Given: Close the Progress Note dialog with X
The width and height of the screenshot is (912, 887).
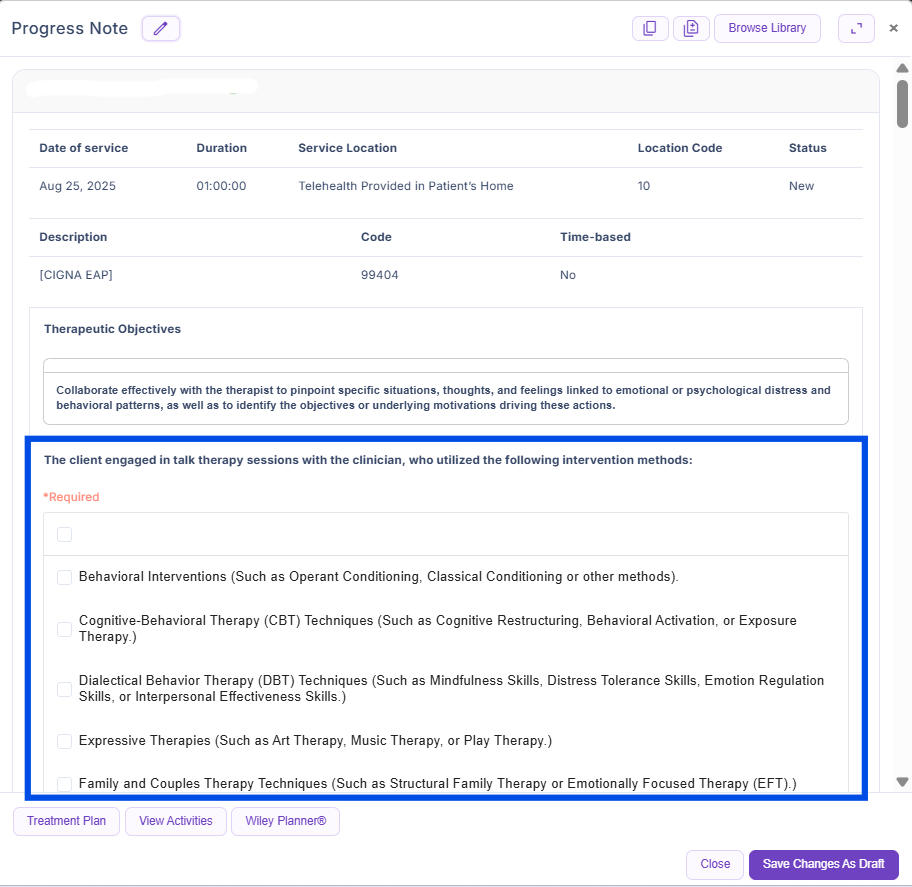Looking at the screenshot, I should coord(894,29).
